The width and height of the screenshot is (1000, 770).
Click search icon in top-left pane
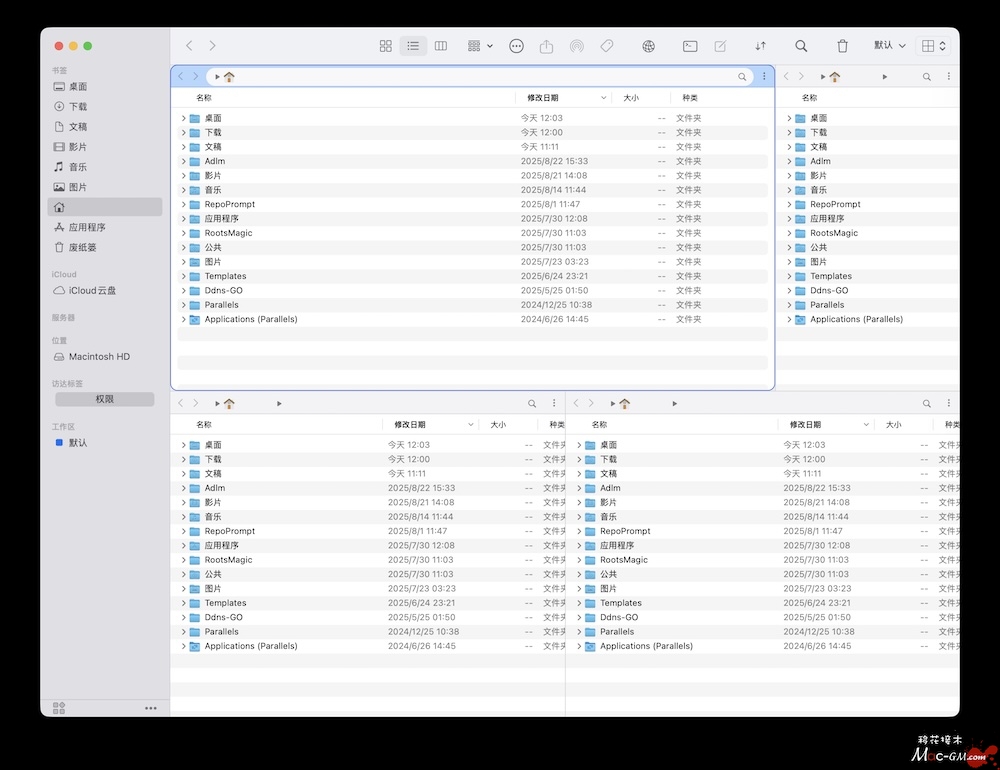[x=742, y=77]
